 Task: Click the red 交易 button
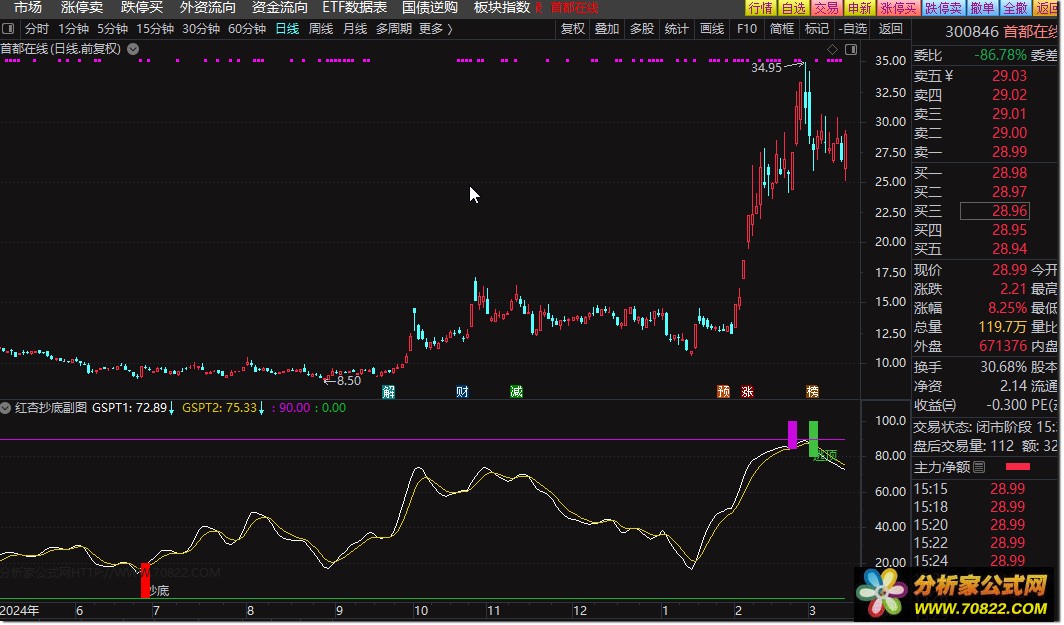826,8
